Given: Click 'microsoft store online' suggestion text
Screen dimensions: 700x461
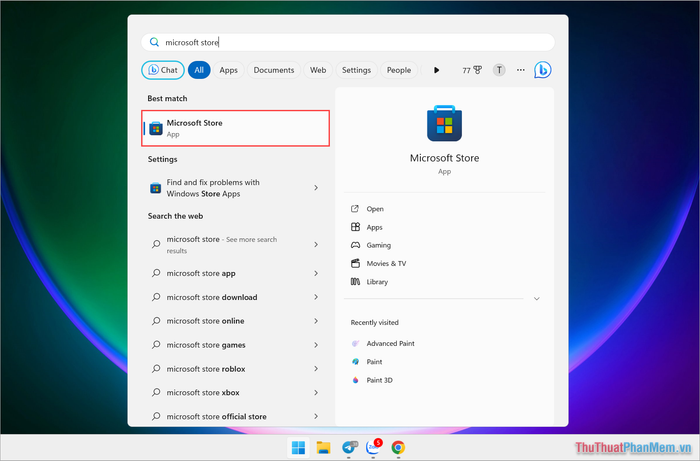Looking at the screenshot, I should [x=205, y=321].
